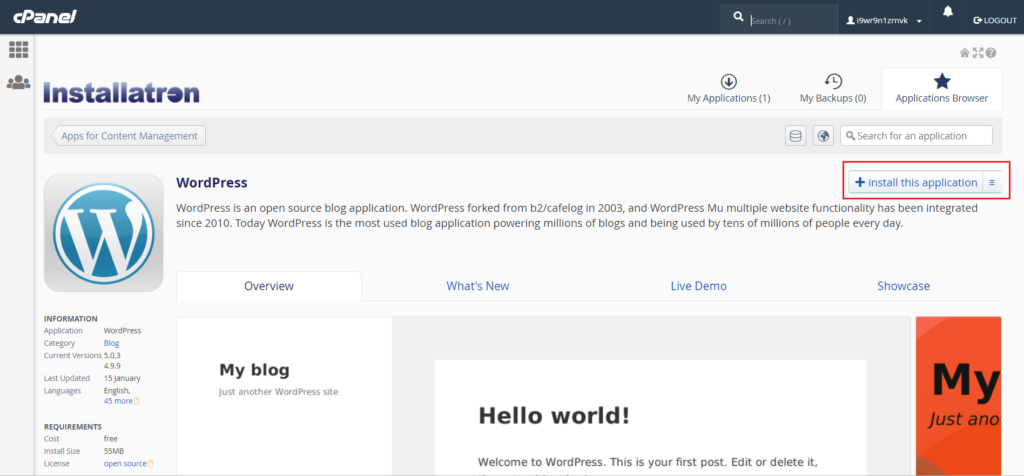1024x476 pixels.
Task: Click the WordPress application logo
Action: [x=104, y=232]
